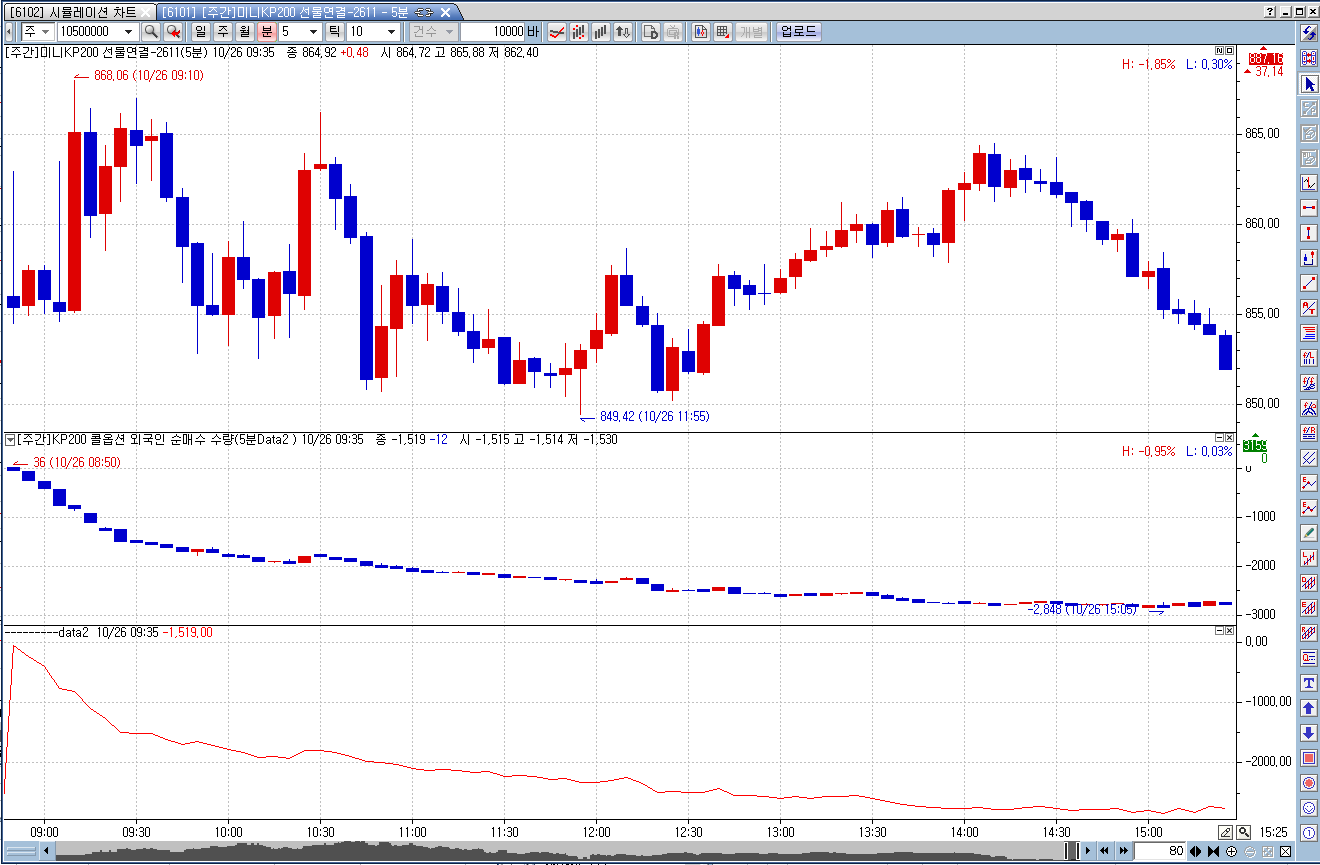Toggle the 월 (monthly) period button
Viewport: 1320px width, 865px height.
(245, 32)
